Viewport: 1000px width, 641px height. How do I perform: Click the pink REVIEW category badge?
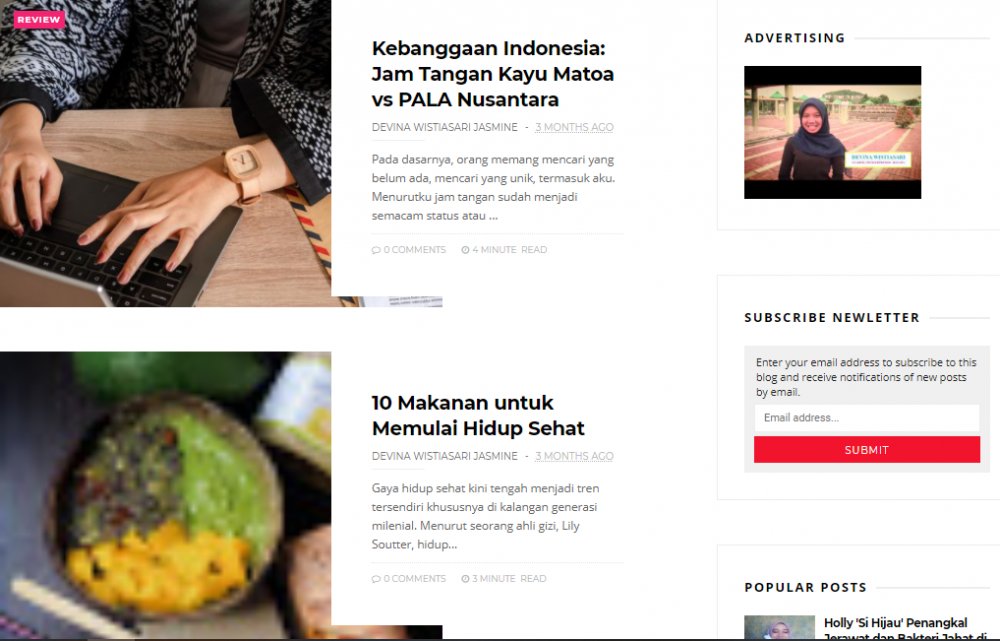(39, 20)
